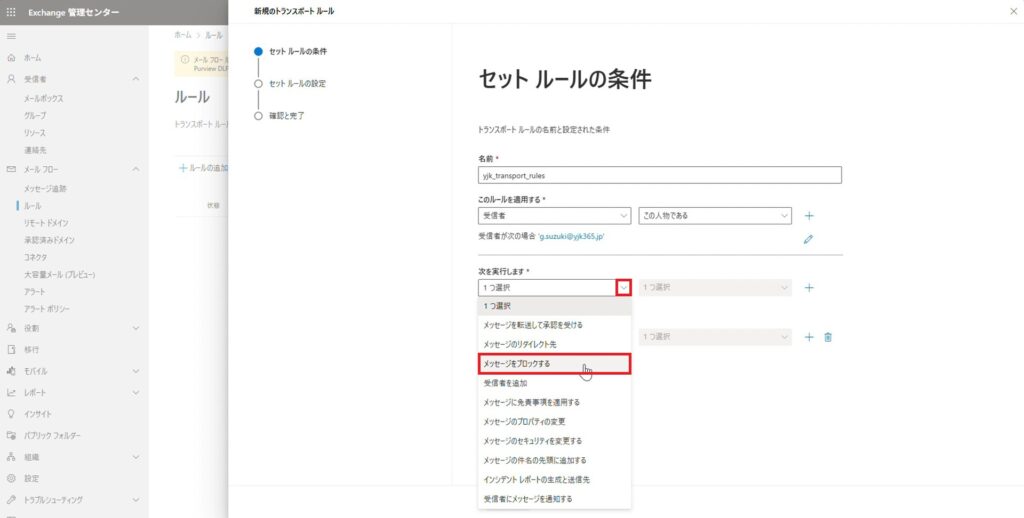The width and height of the screenshot is (1024, 518).
Task: Edit recipient with the pencil icon
Action: click(x=808, y=239)
